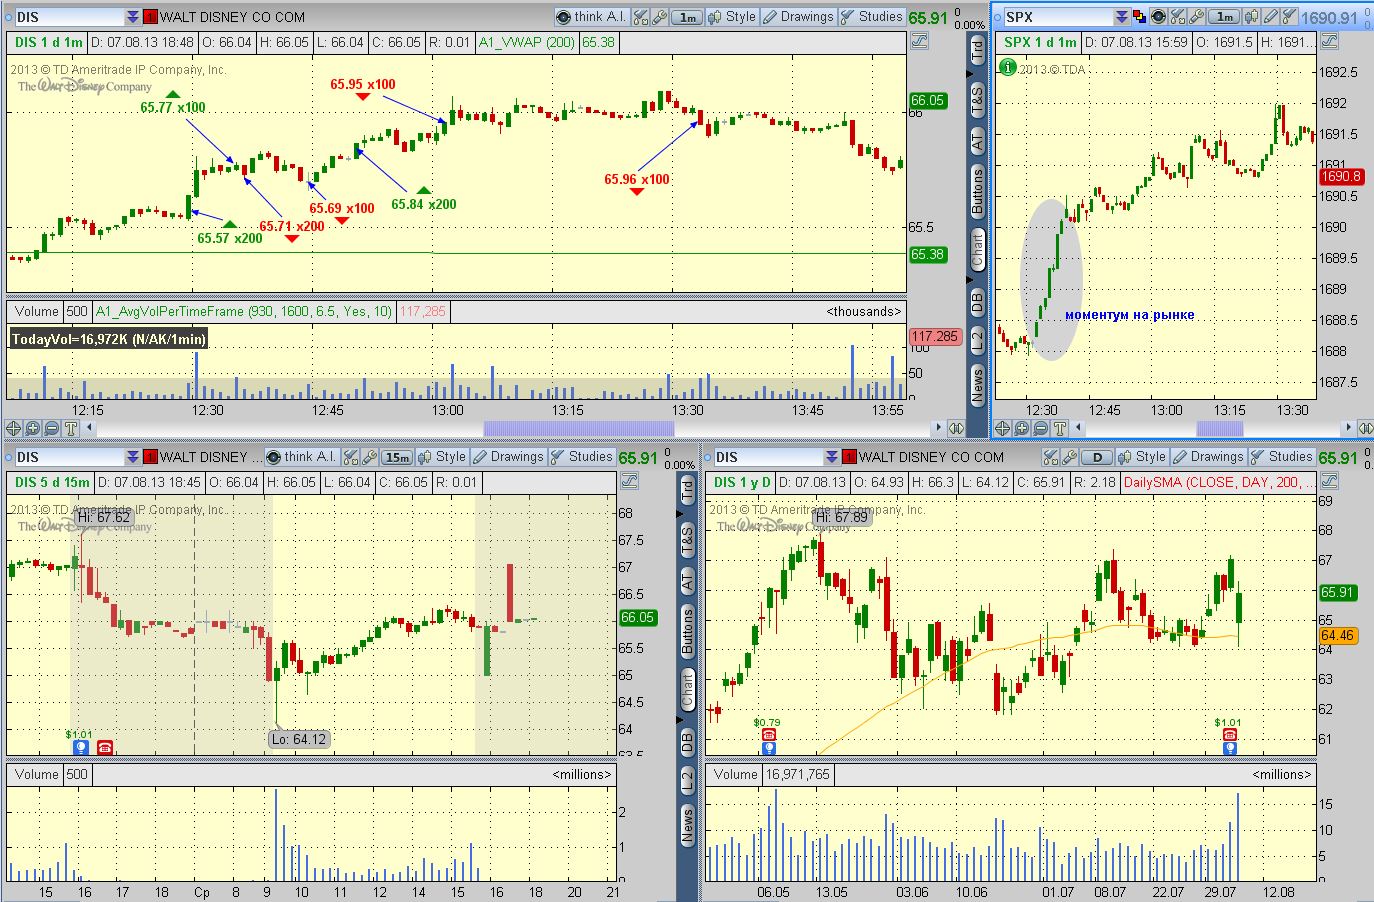Switch to the Trd side tab in upper sidebar

[x=978, y=48]
